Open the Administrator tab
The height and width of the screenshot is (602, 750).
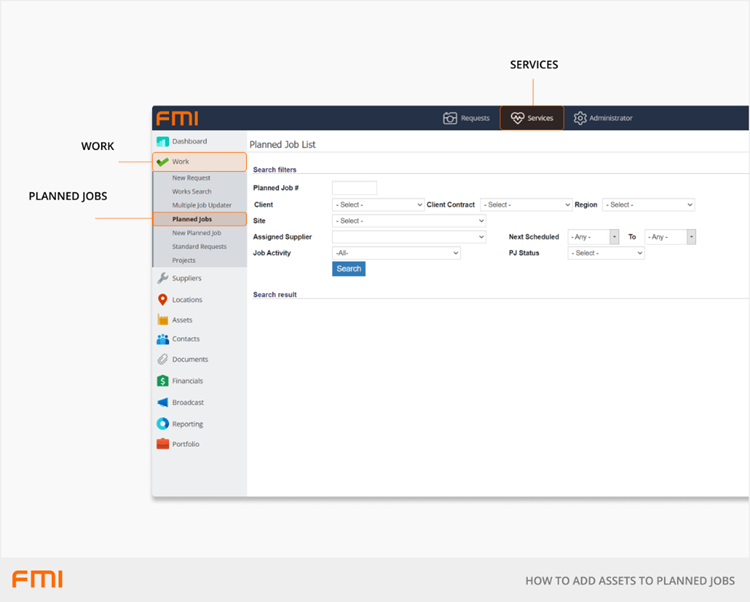603,118
